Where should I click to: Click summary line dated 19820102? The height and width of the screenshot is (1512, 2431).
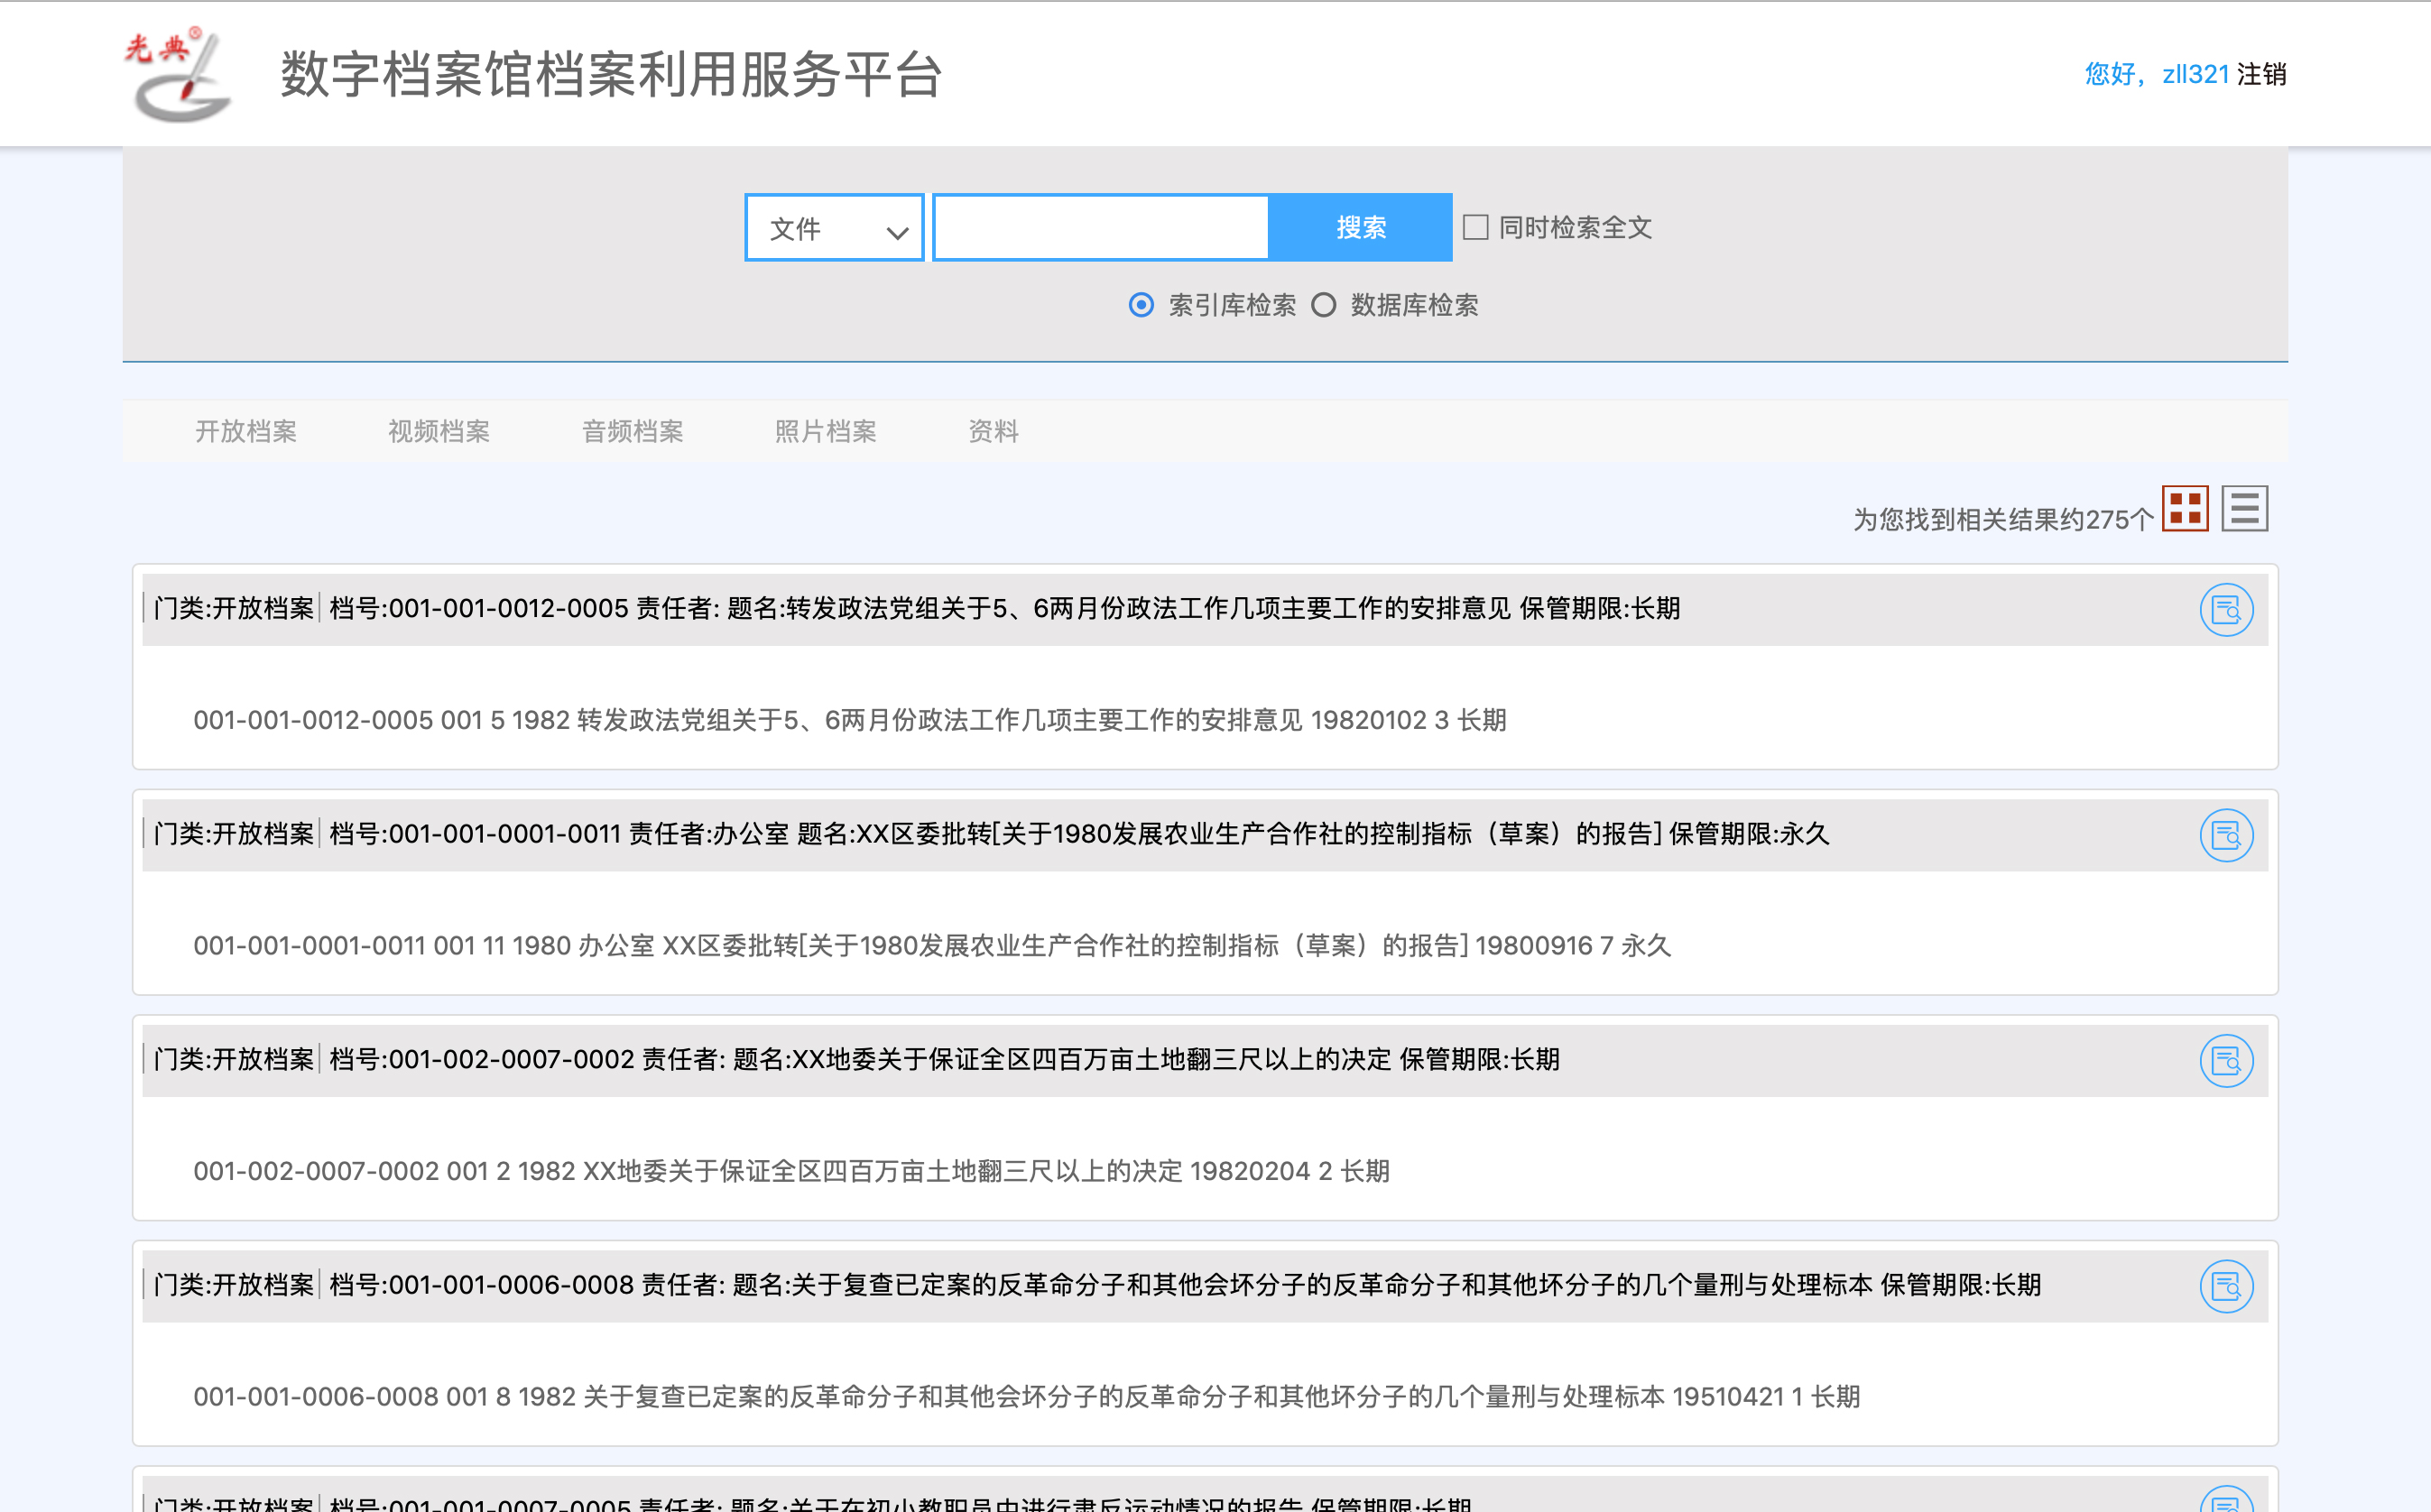[850, 720]
